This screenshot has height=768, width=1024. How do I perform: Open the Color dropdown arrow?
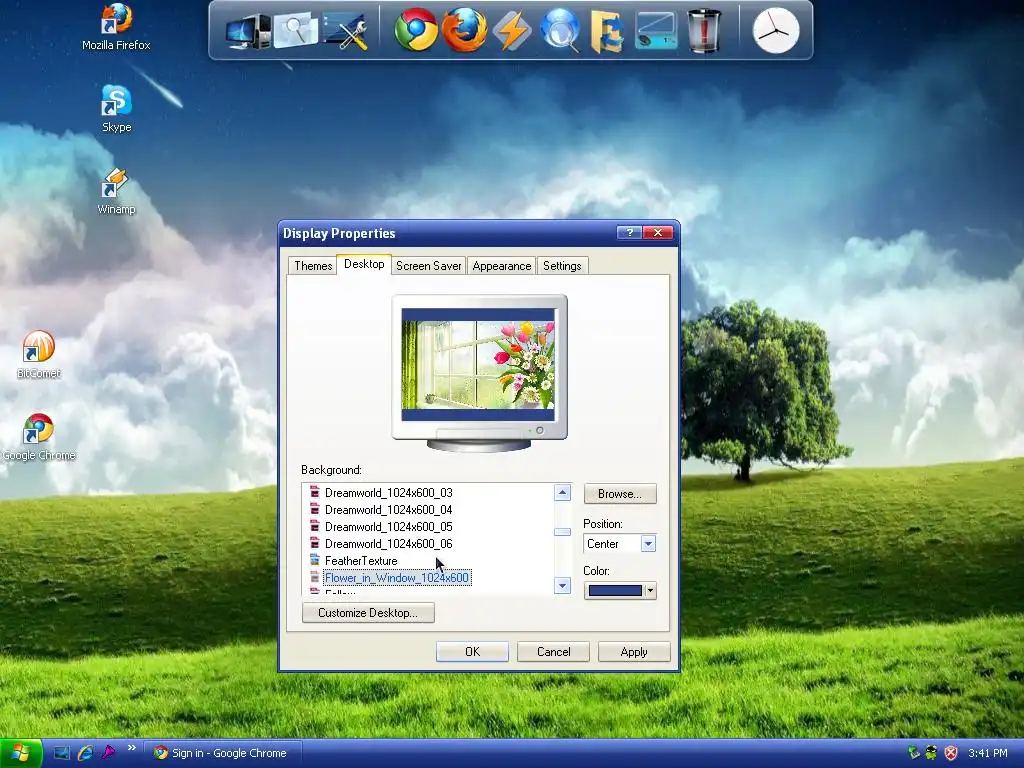coord(650,590)
